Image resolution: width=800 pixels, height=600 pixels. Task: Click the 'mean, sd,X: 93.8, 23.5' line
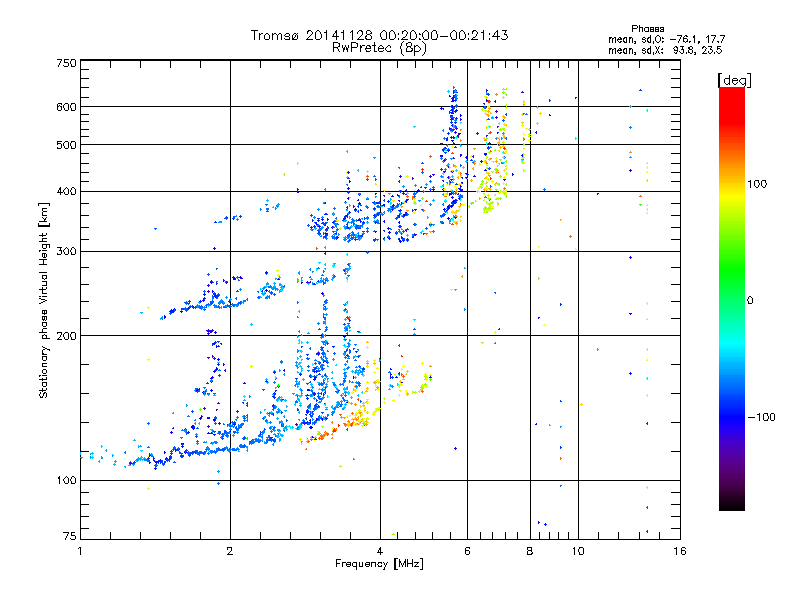665,50
